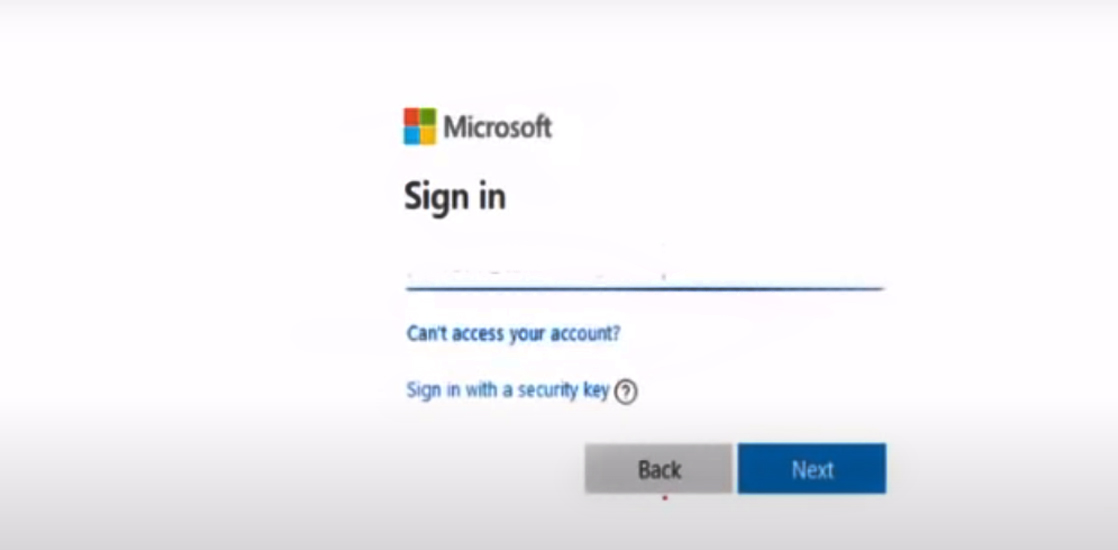Return via the gray Back button

pyautogui.click(x=659, y=469)
